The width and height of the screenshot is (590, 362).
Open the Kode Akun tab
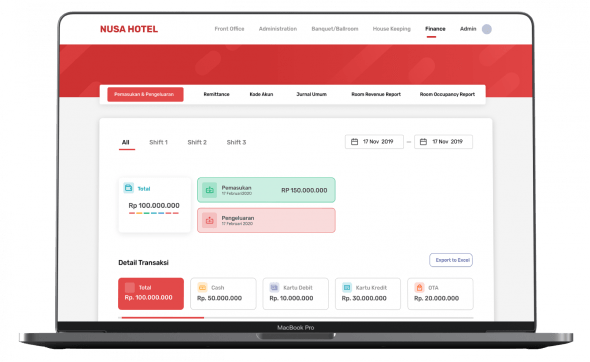tap(261, 94)
